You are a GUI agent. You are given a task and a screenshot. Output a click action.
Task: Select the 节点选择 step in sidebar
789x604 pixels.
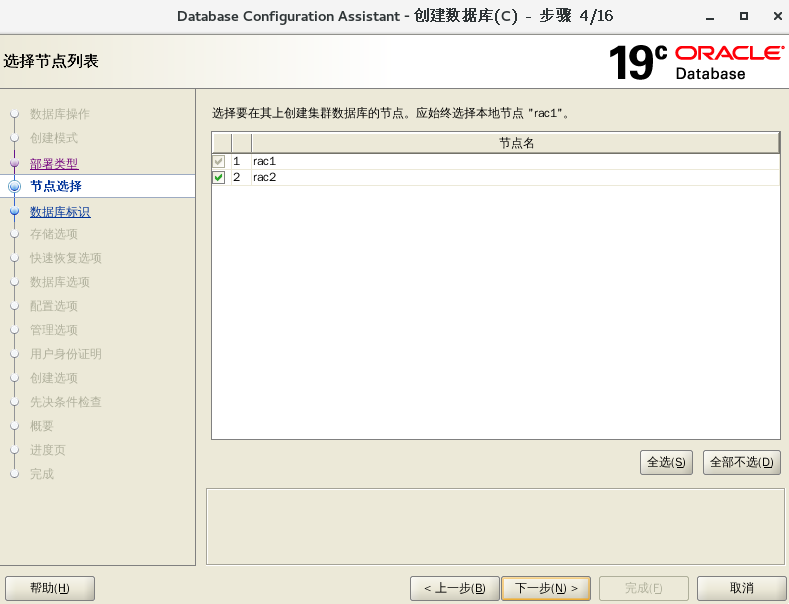click(x=56, y=186)
